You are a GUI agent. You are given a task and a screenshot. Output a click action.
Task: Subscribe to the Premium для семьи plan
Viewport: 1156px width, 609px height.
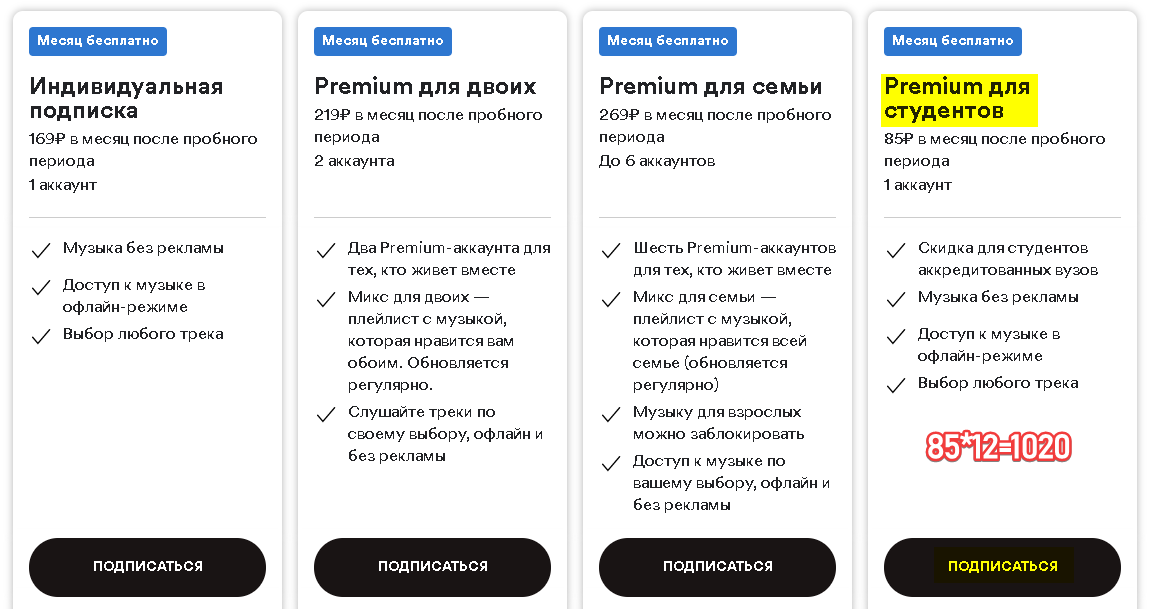[x=717, y=567]
